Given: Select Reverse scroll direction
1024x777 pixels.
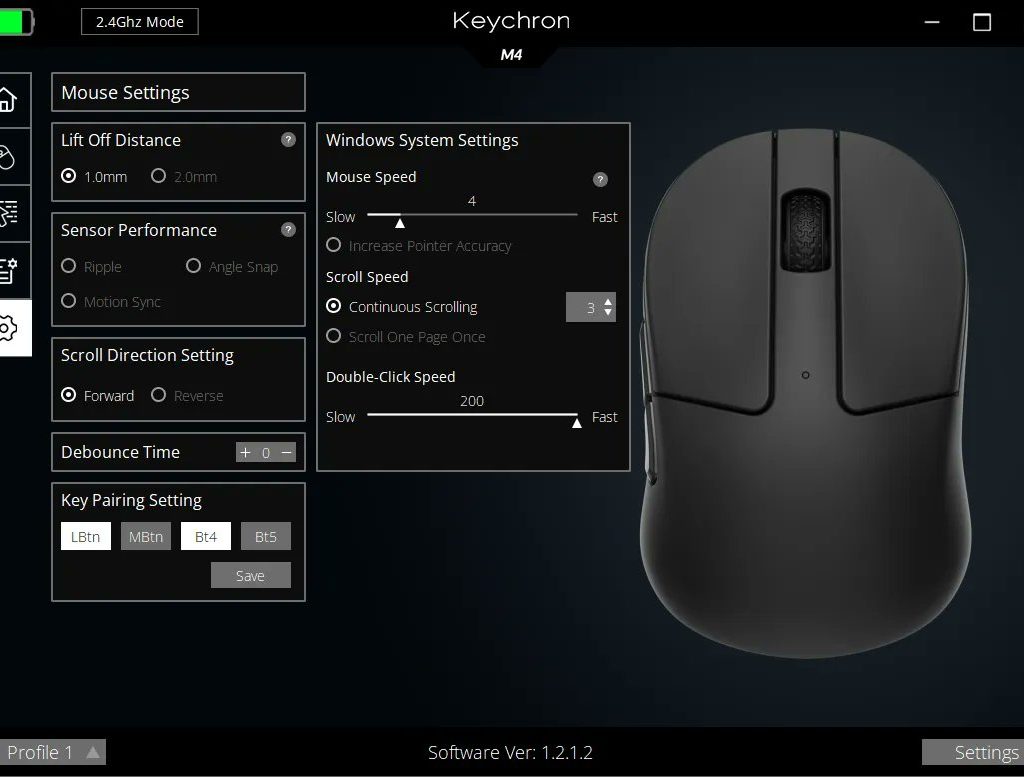Looking at the screenshot, I should pyautogui.click(x=158, y=395).
